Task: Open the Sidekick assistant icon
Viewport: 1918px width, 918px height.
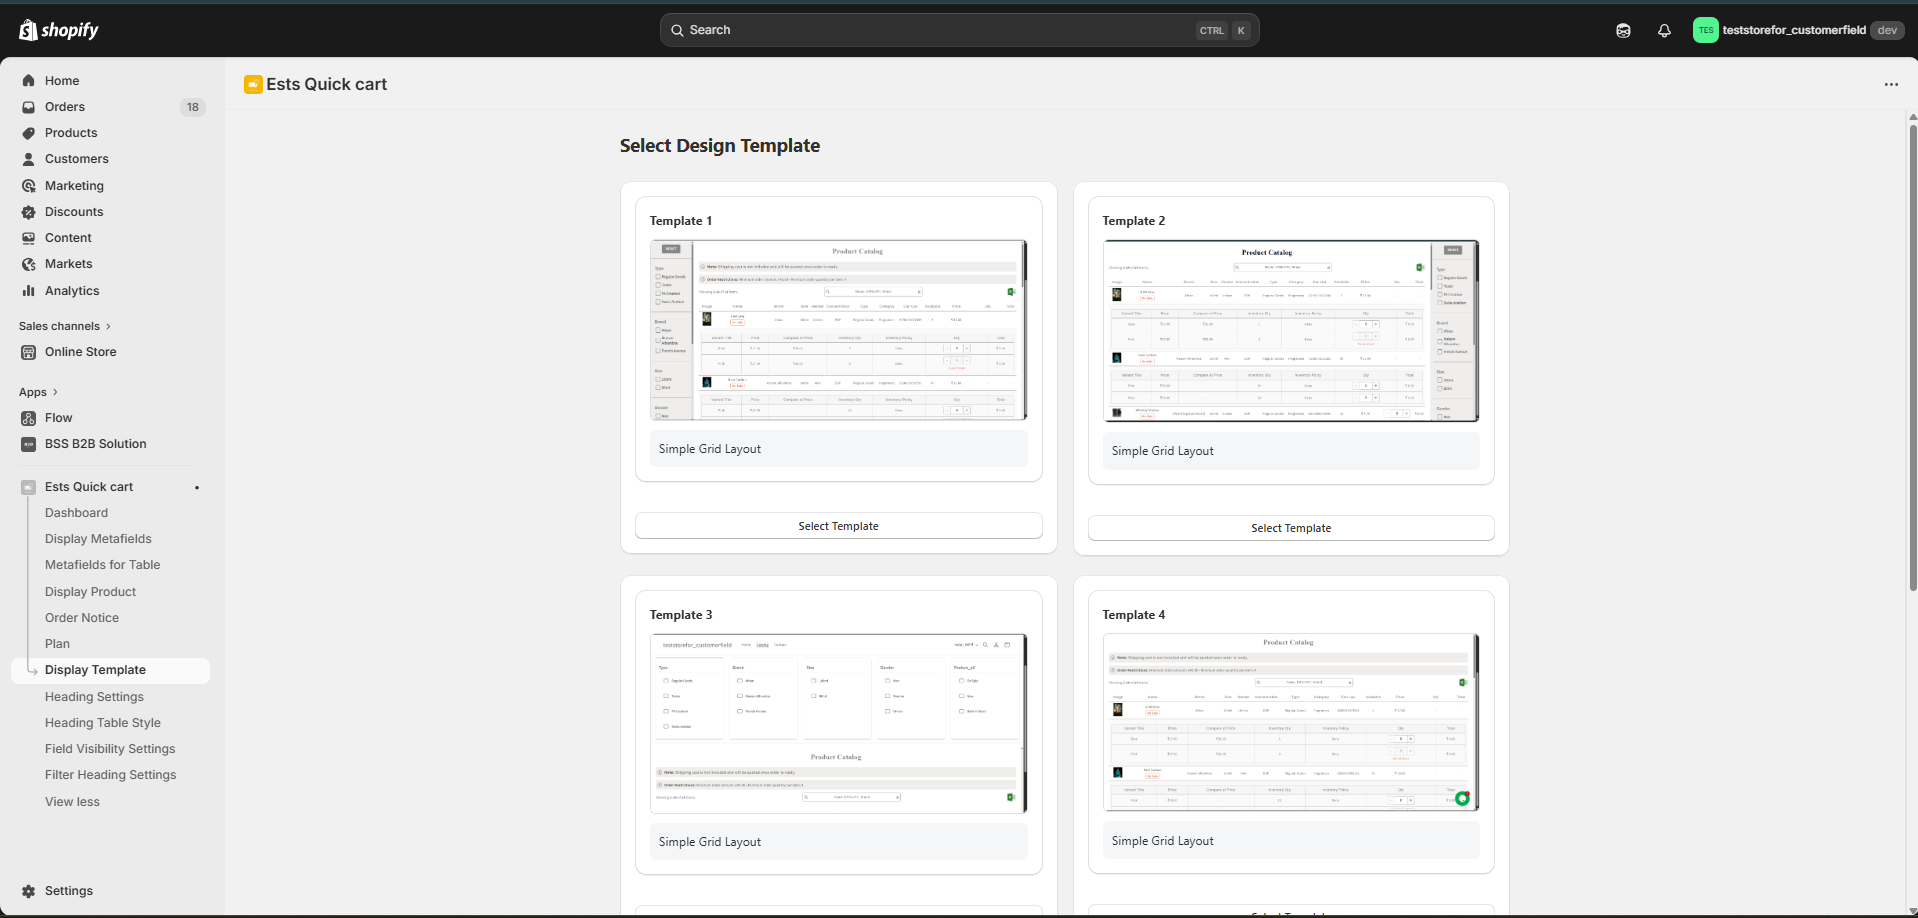Action: coord(1623,31)
